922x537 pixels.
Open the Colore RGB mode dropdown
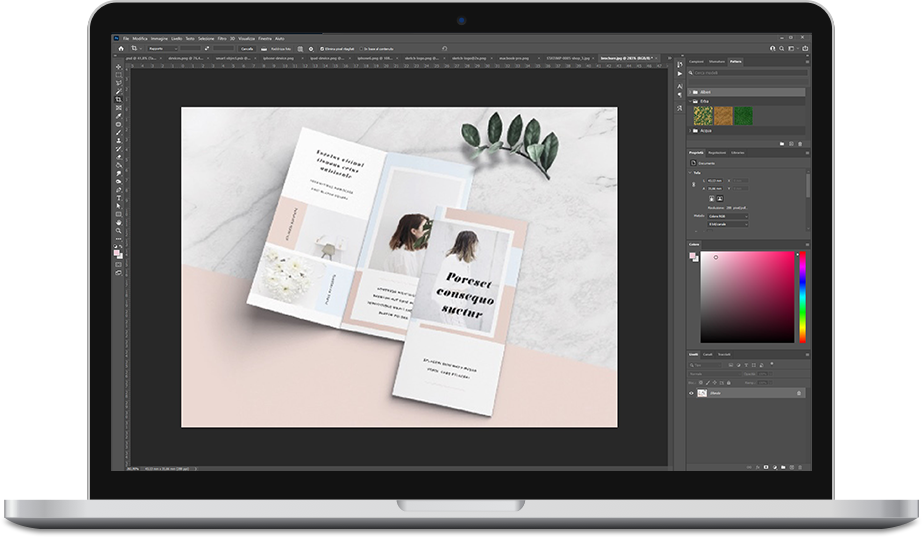pos(728,216)
